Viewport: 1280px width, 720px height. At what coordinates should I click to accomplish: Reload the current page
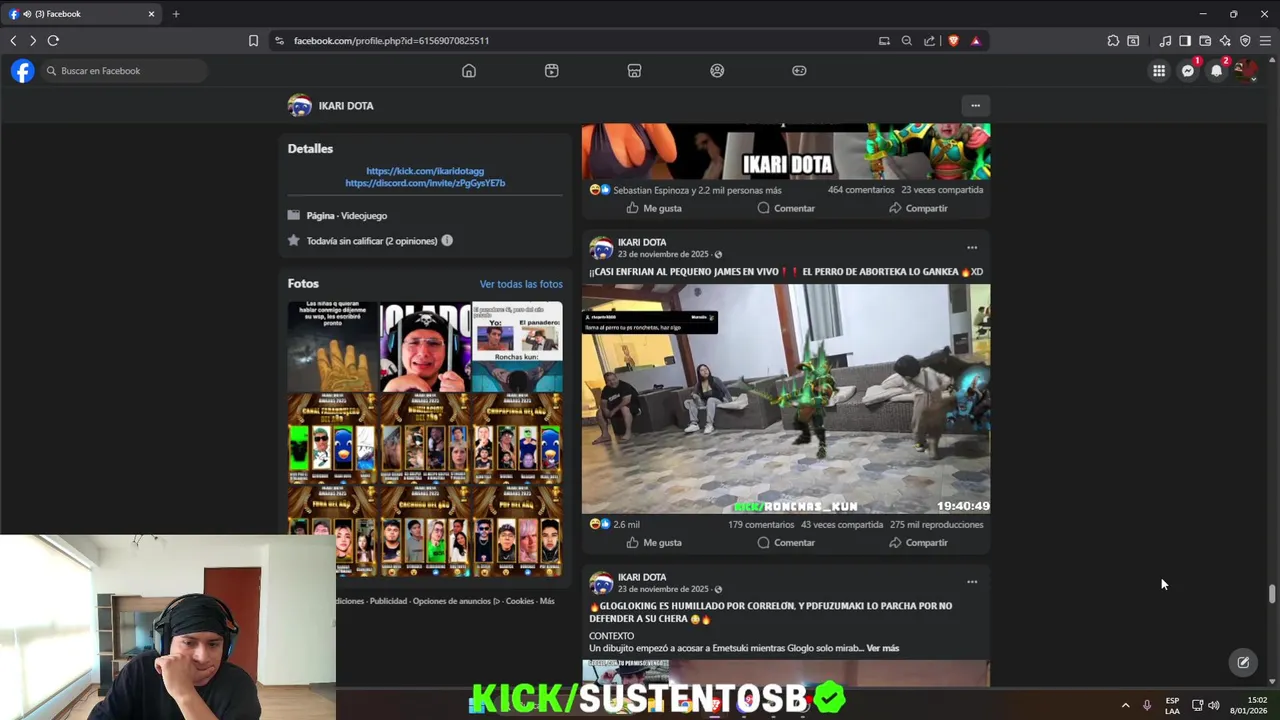[x=53, y=41]
